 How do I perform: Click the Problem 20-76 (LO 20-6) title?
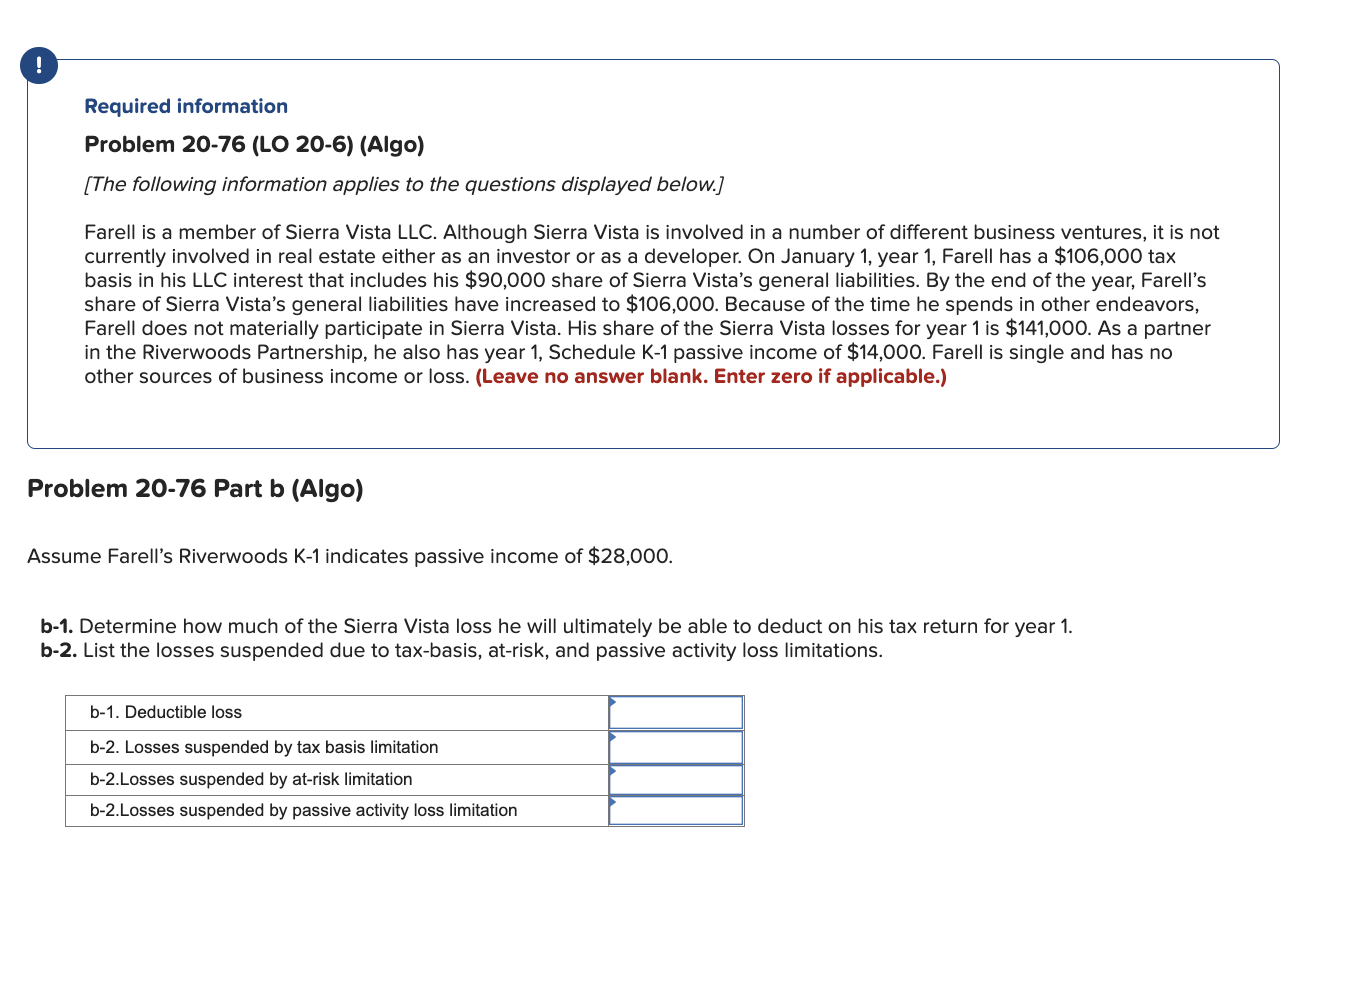[x=254, y=144]
